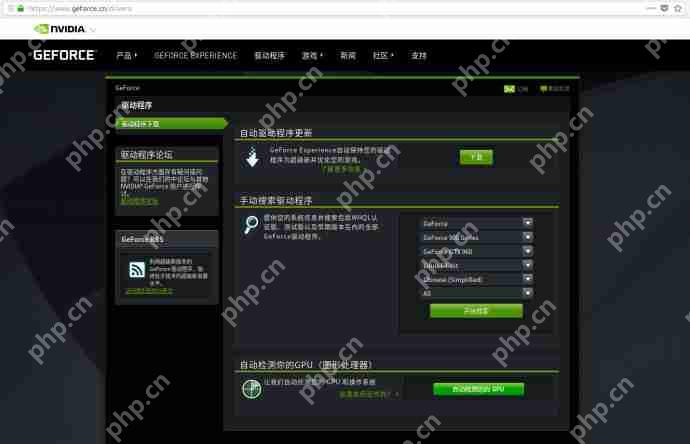The height and width of the screenshot is (444, 690).
Task: Open the green RSS subscription link below feed
Action: (x=149, y=291)
